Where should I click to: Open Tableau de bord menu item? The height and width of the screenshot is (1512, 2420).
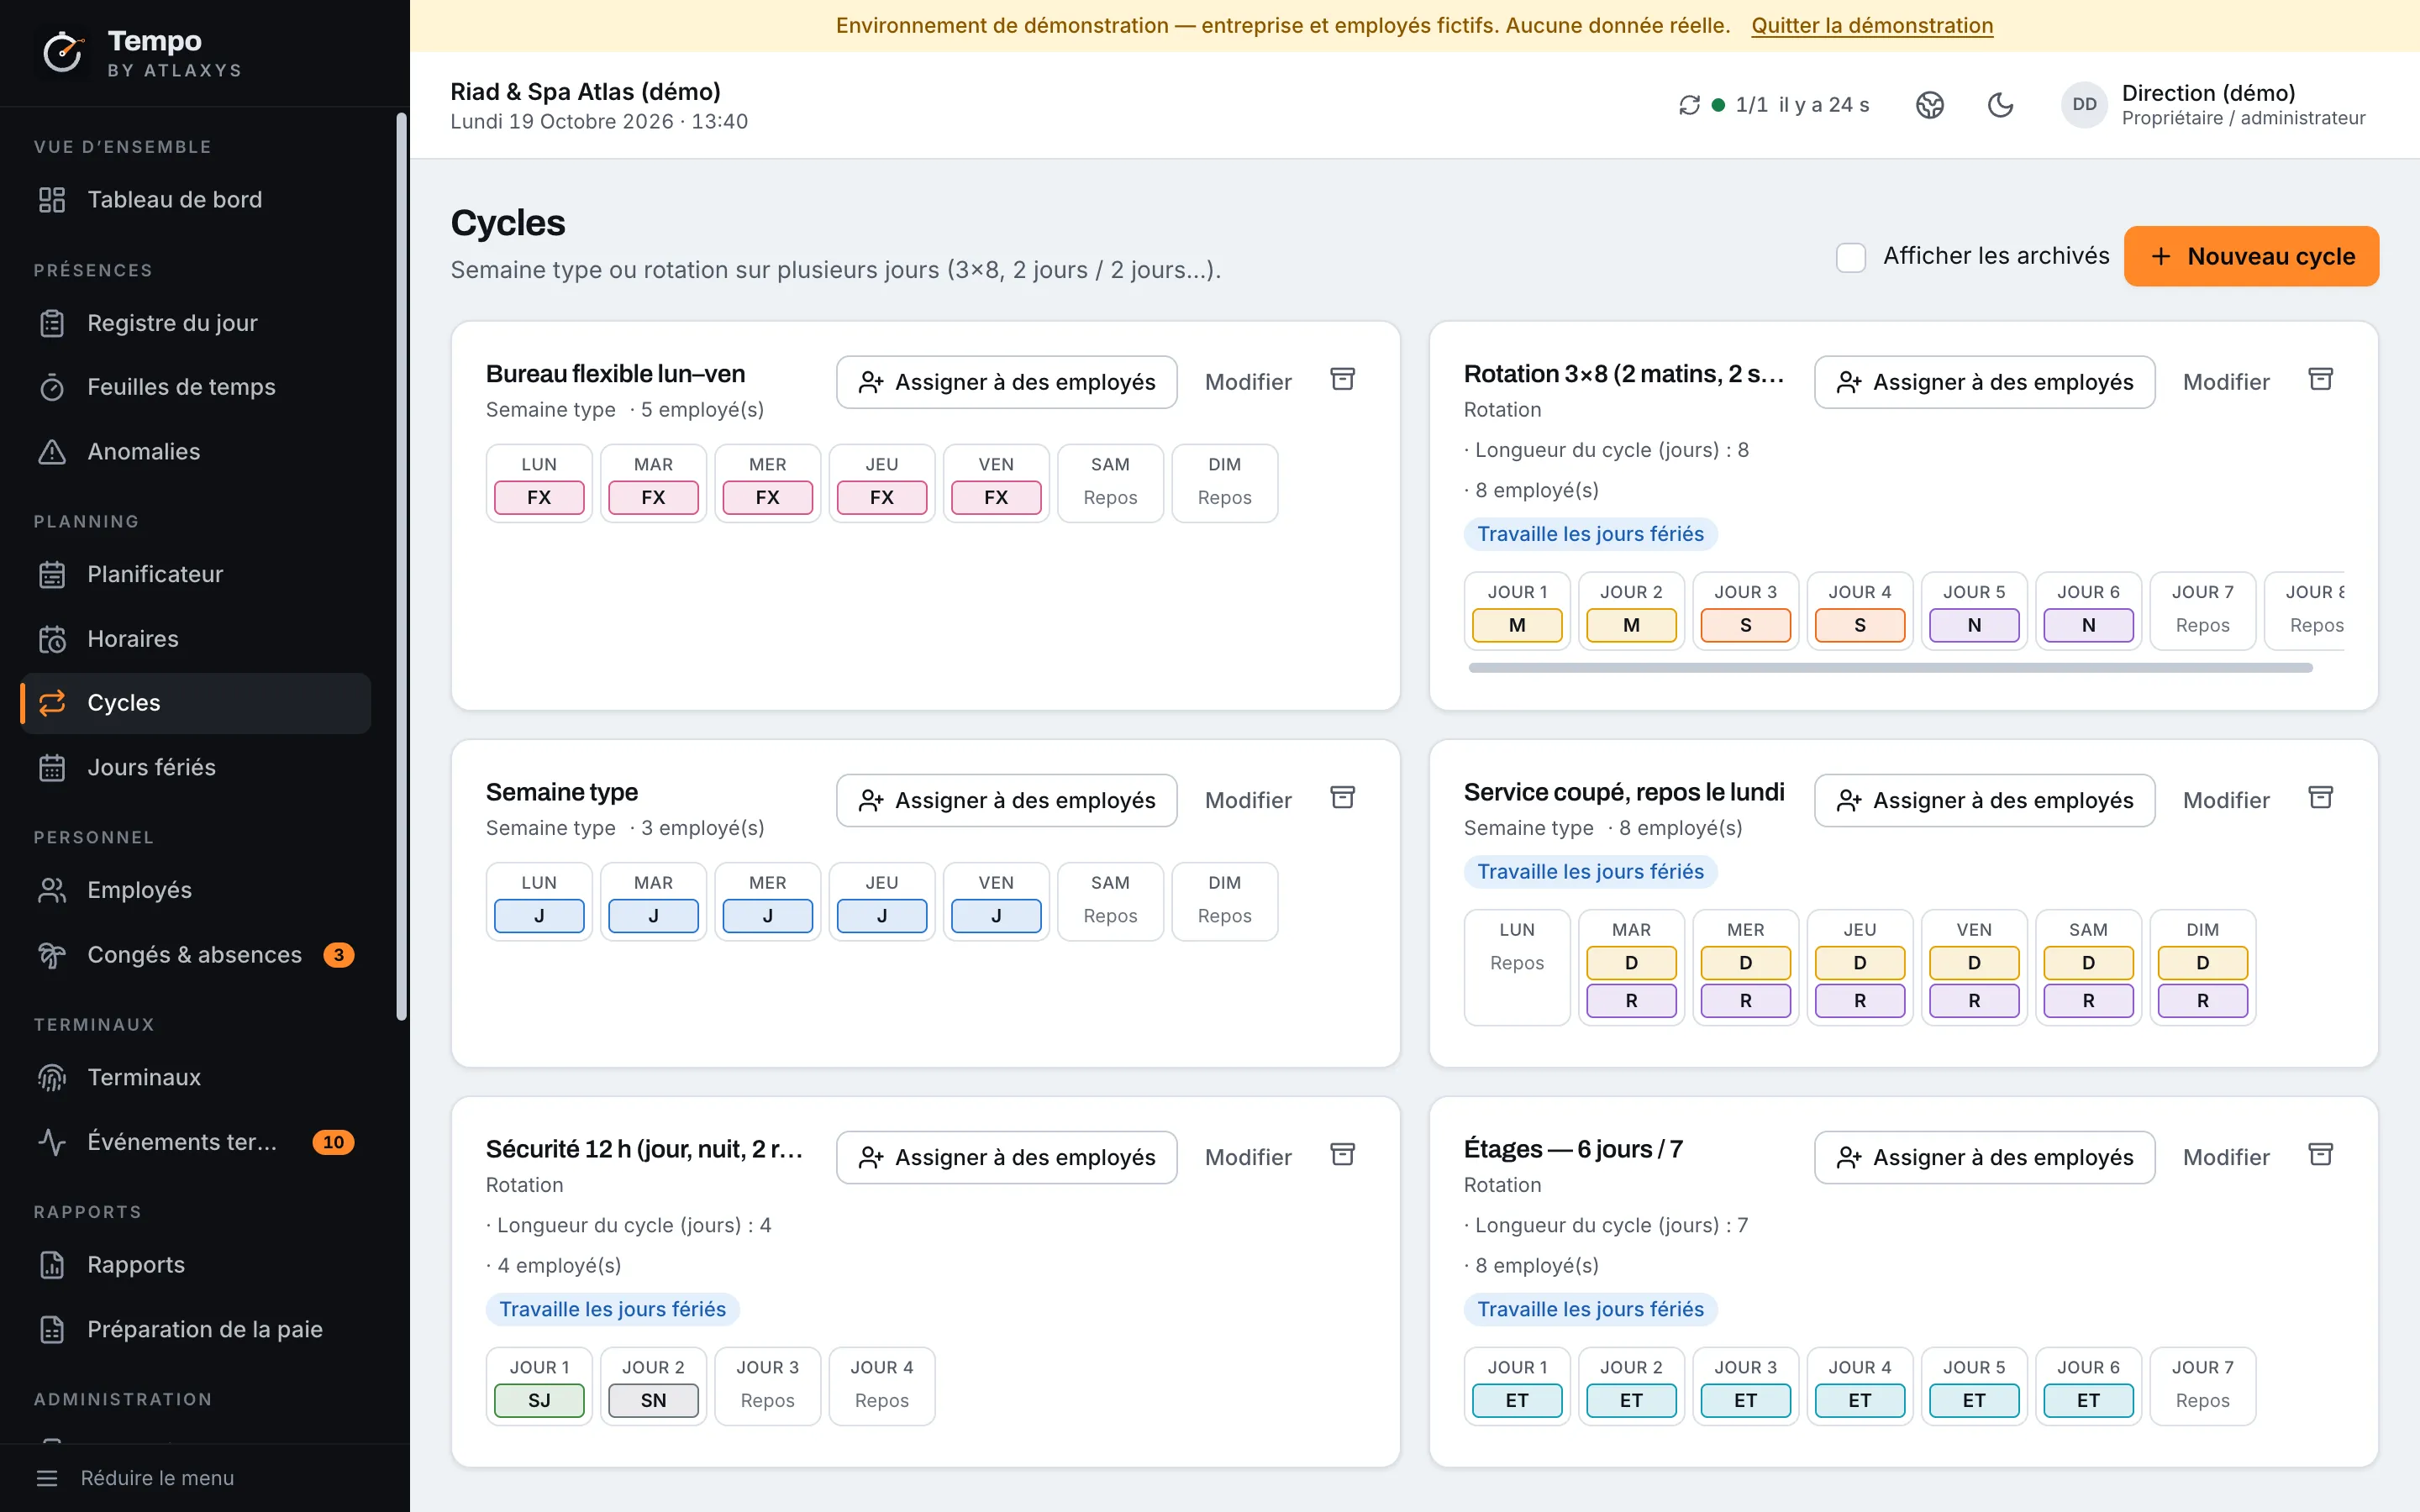[196, 200]
